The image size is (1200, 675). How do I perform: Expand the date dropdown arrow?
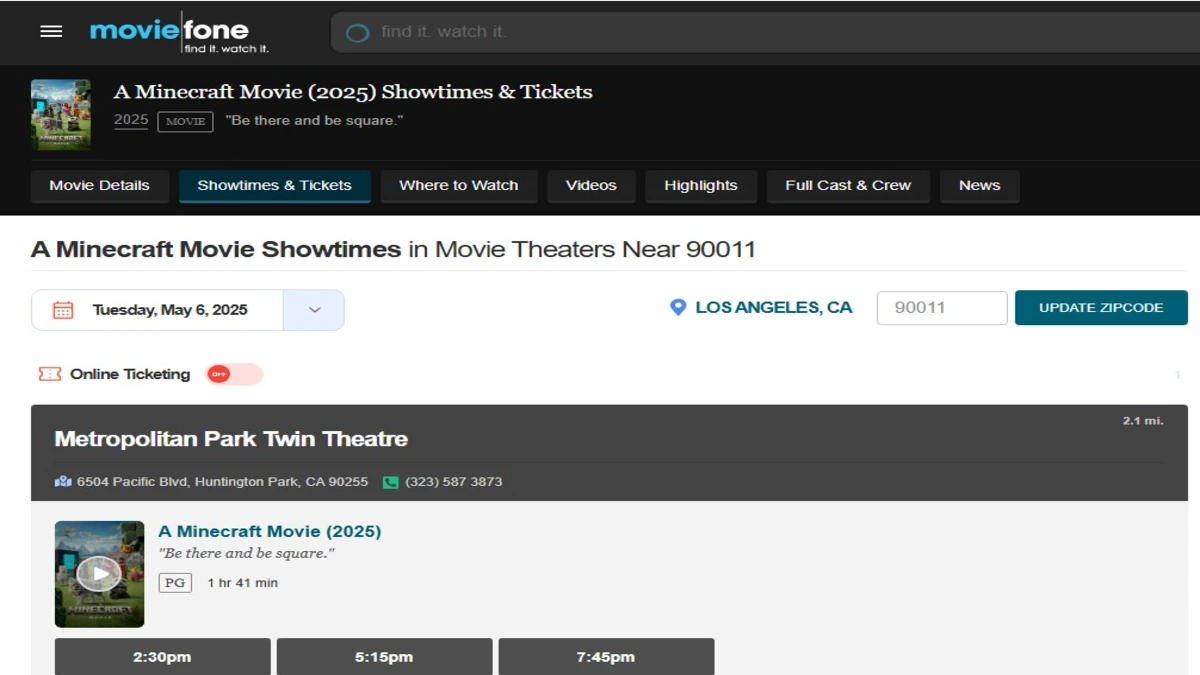314,310
